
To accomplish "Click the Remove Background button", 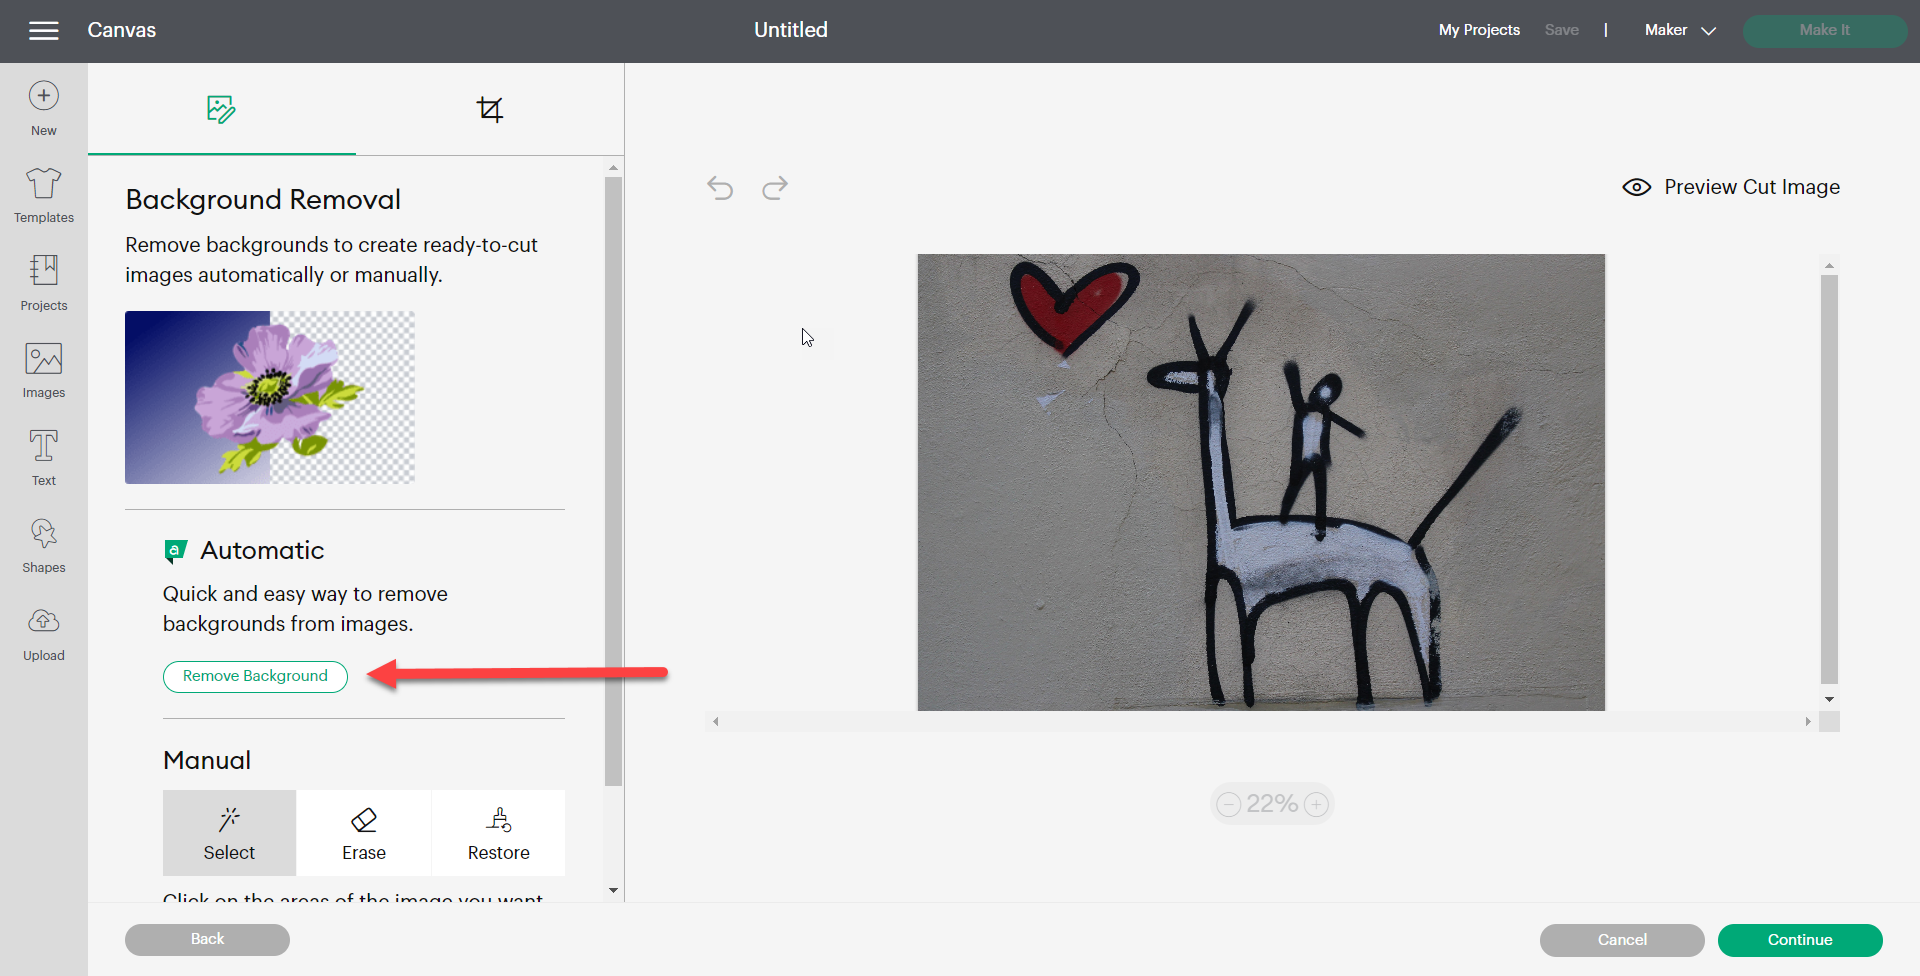I will 255,676.
